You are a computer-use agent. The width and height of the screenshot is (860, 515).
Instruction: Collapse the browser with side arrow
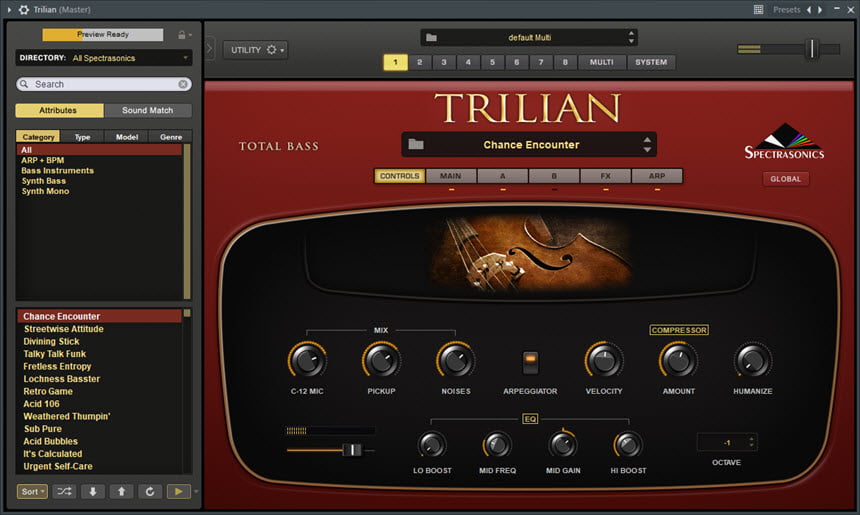pos(209,49)
